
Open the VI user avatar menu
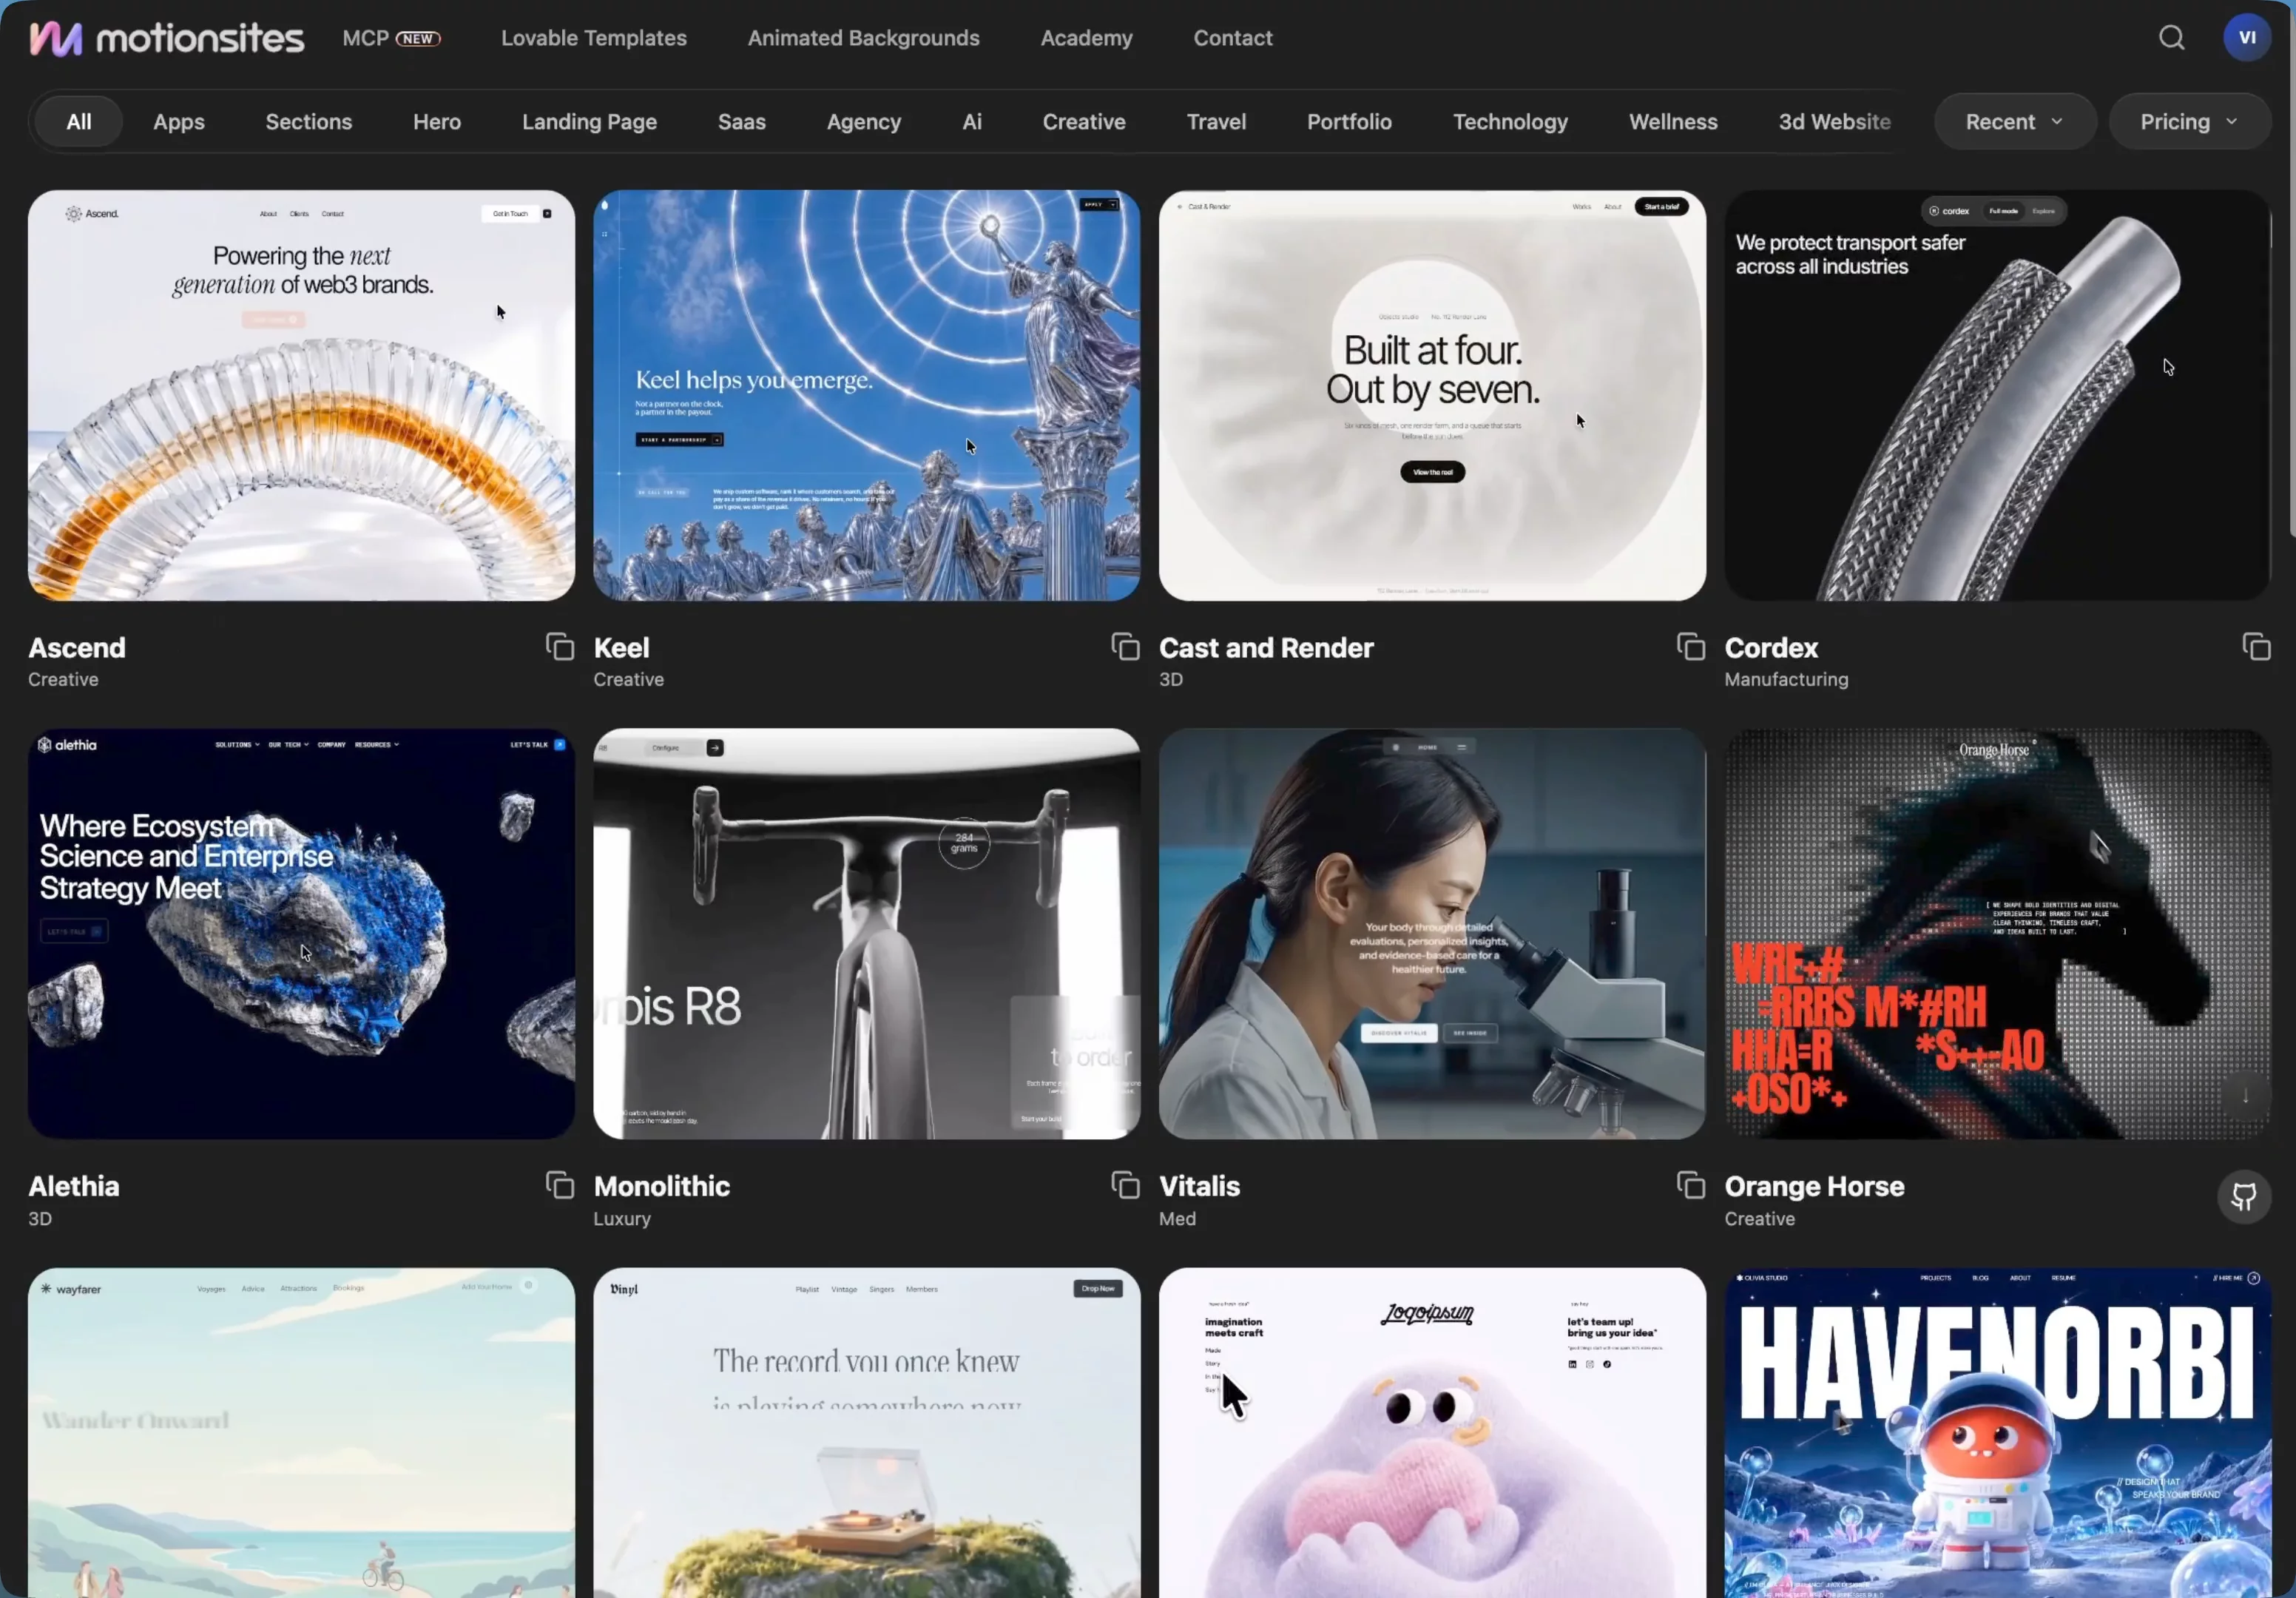(2247, 38)
